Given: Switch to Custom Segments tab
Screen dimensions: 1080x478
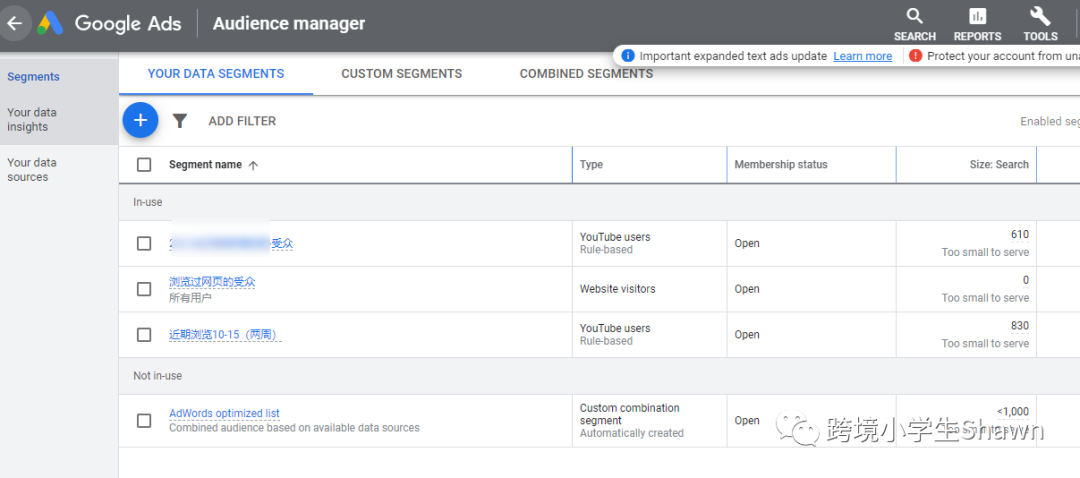Looking at the screenshot, I should click(x=401, y=74).
